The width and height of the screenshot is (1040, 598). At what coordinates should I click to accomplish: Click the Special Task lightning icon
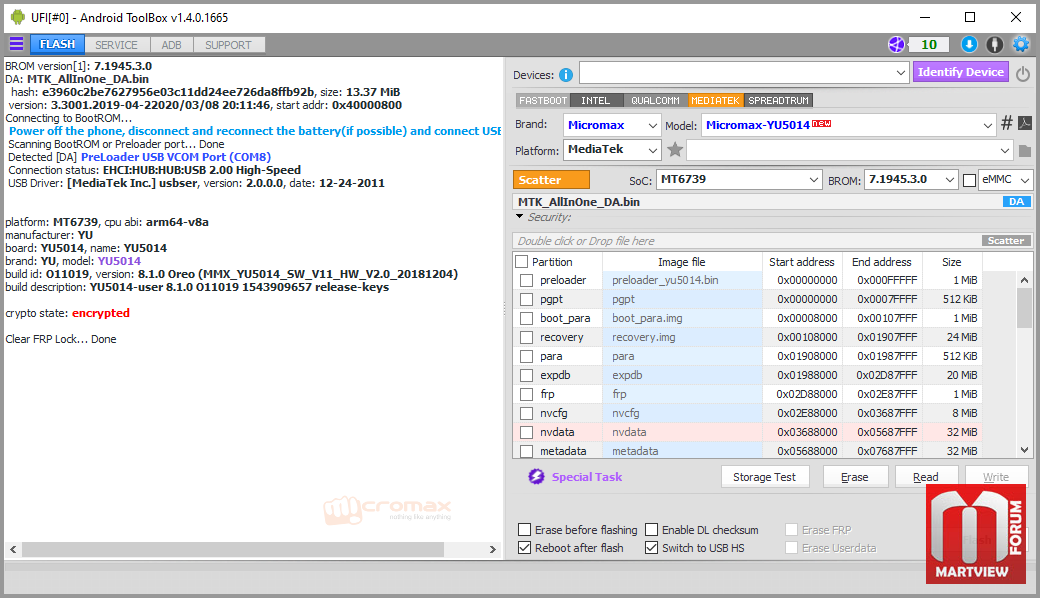tap(536, 476)
